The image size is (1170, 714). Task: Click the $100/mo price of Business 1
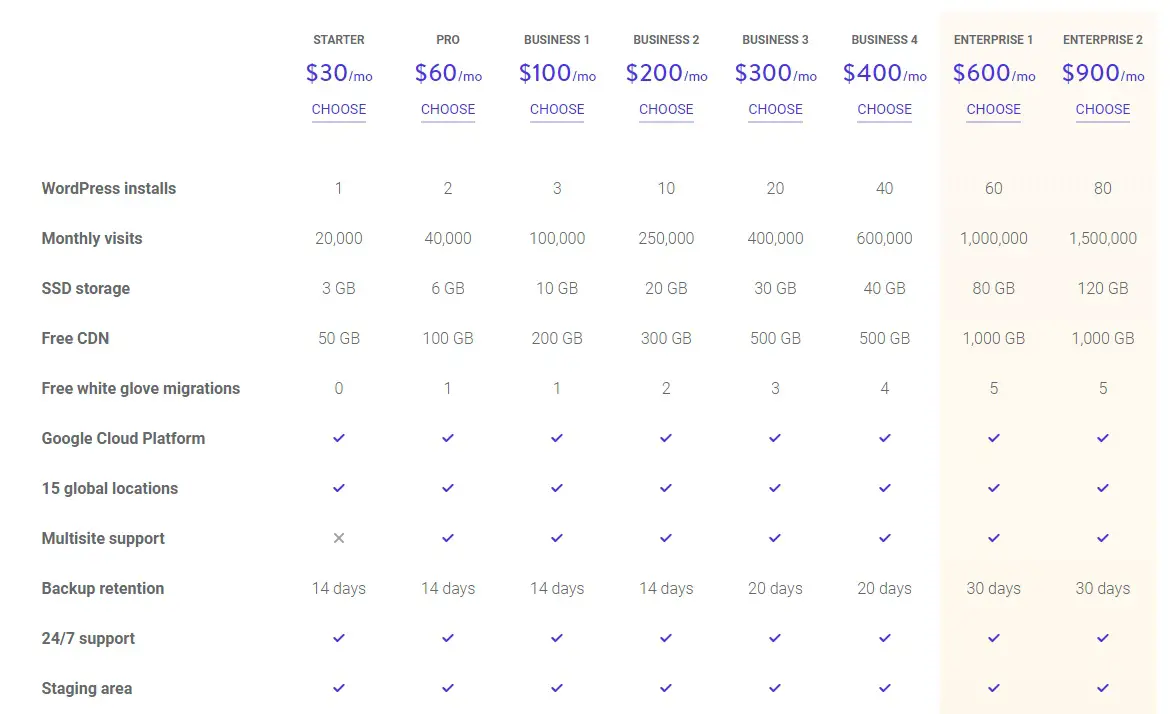[x=557, y=73]
